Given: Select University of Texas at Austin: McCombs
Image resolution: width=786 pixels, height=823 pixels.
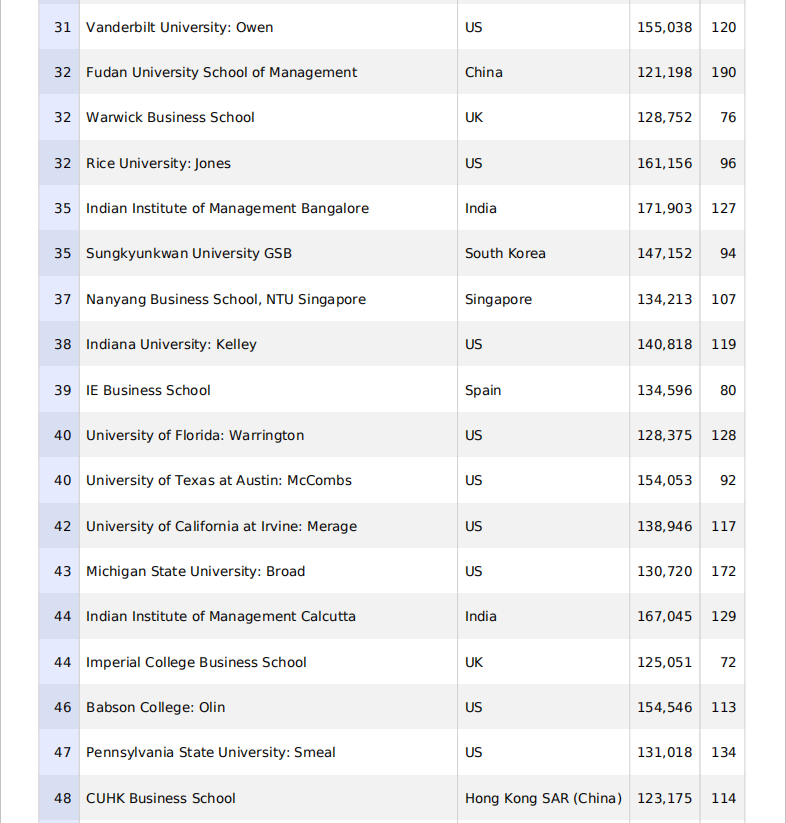Looking at the screenshot, I should [219, 480].
